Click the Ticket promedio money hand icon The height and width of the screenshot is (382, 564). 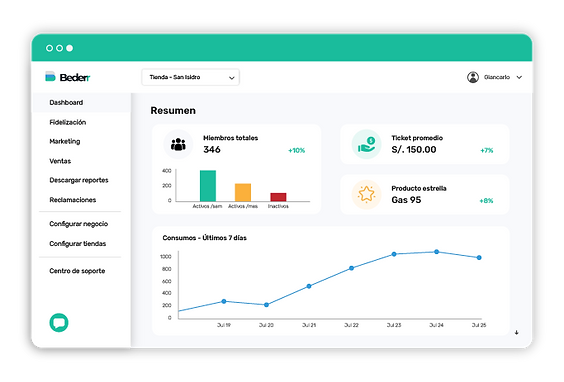click(366, 144)
